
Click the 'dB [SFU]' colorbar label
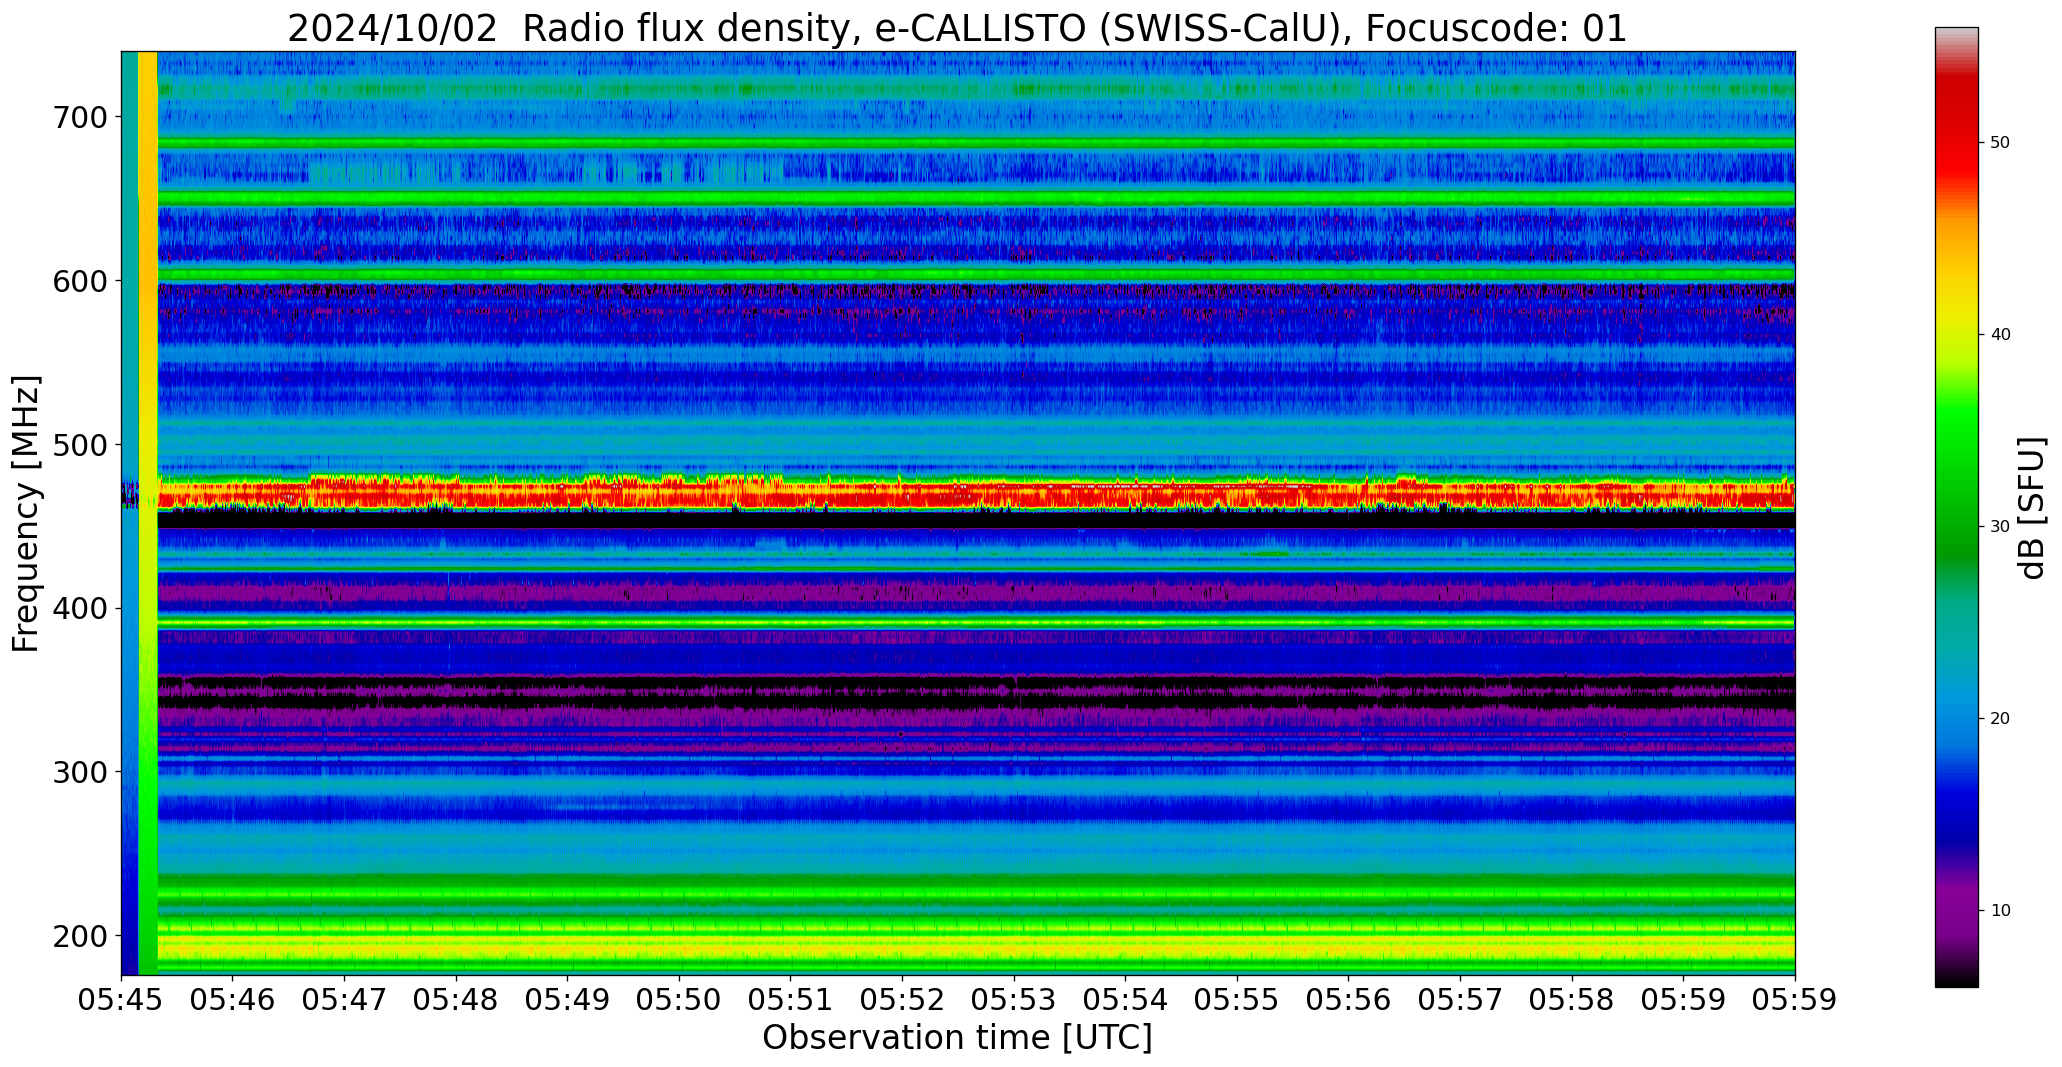coord(2032,507)
